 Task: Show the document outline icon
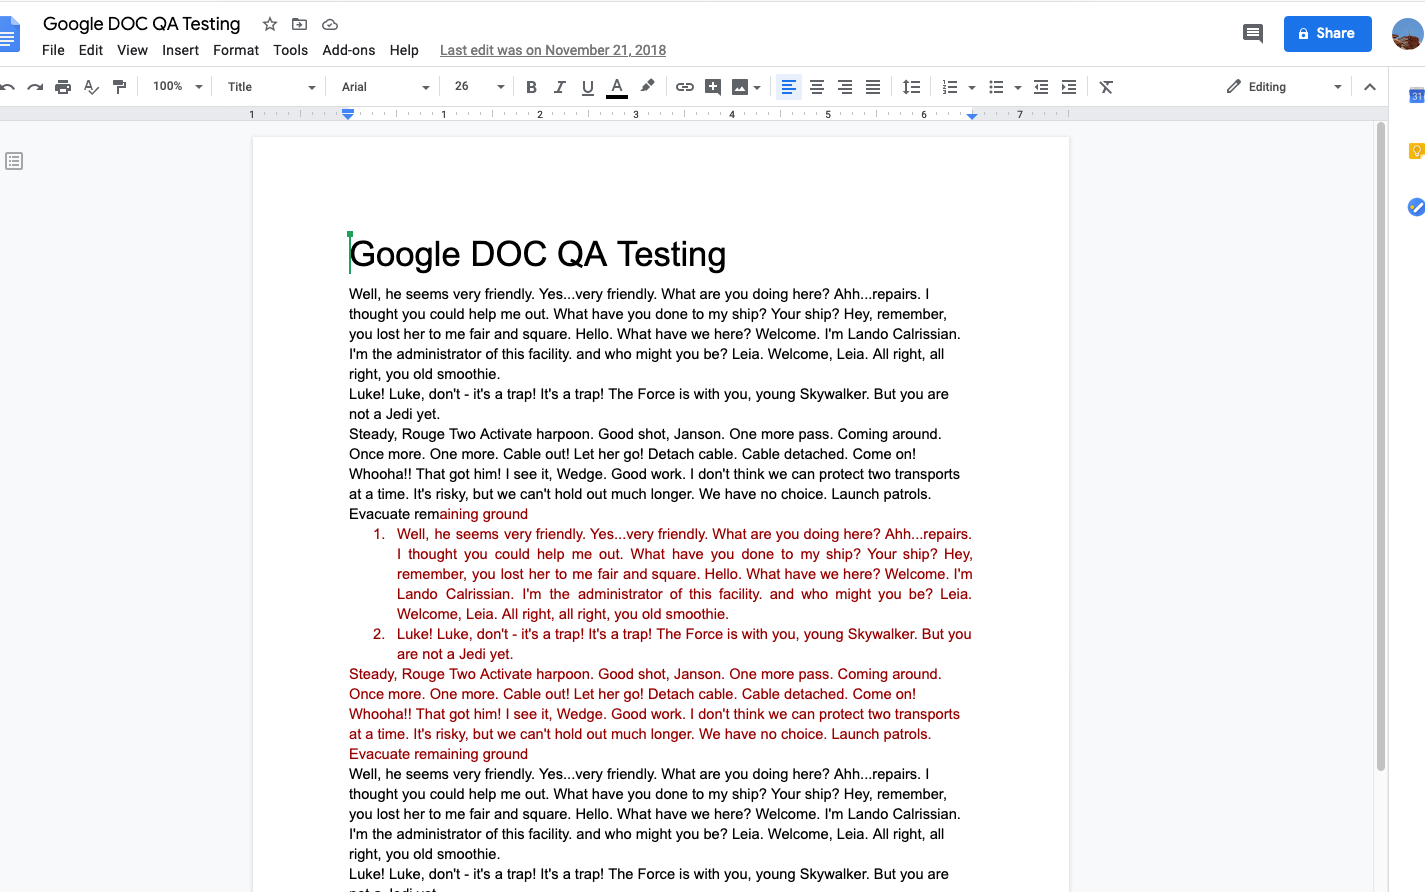pyautogui.click(x=14, y=161)
